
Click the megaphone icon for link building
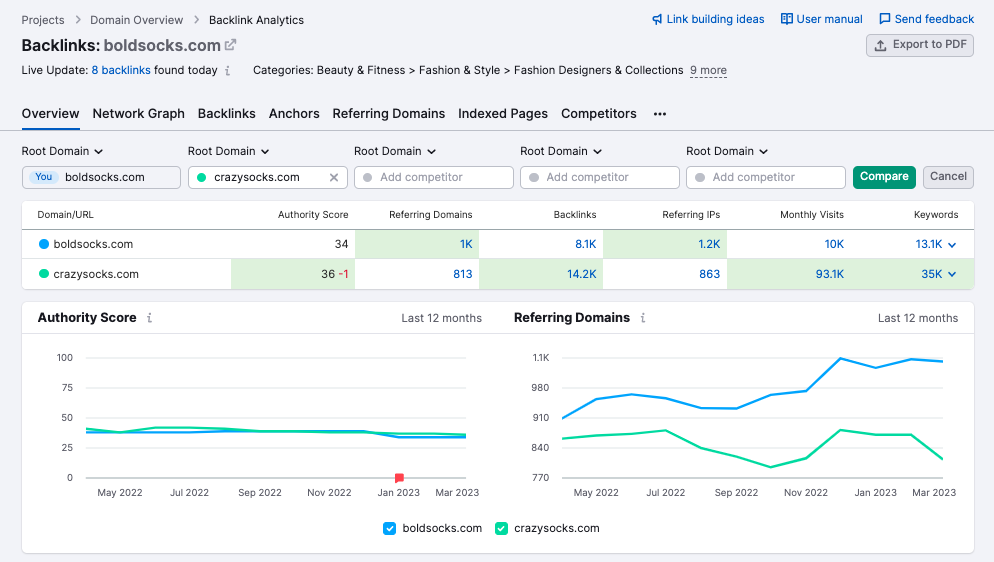coord(657,20)
